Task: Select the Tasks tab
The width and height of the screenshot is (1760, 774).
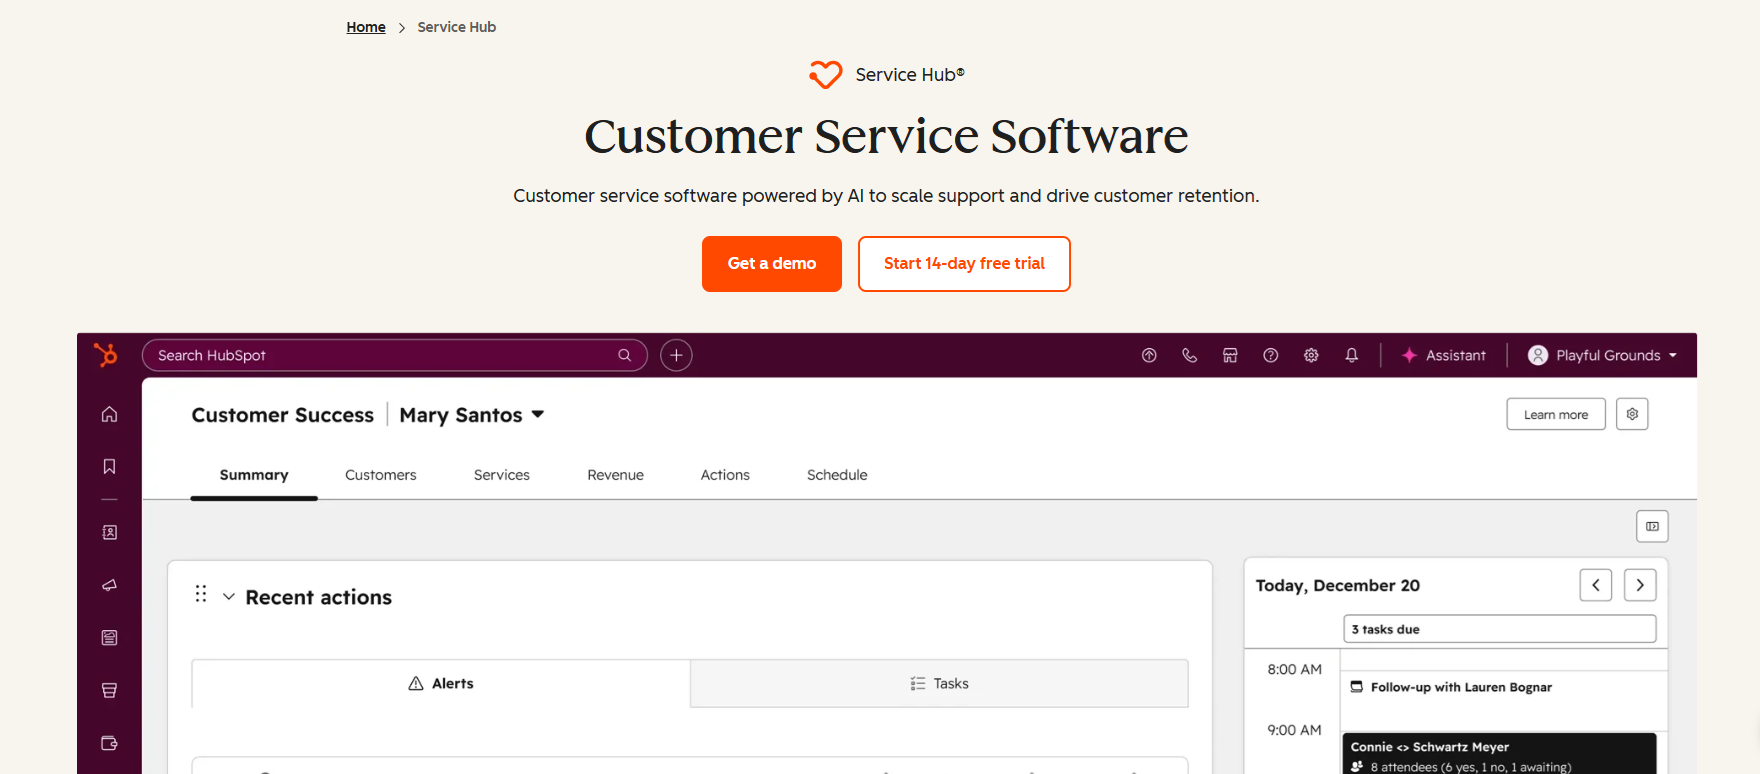Action: point(939,684)
